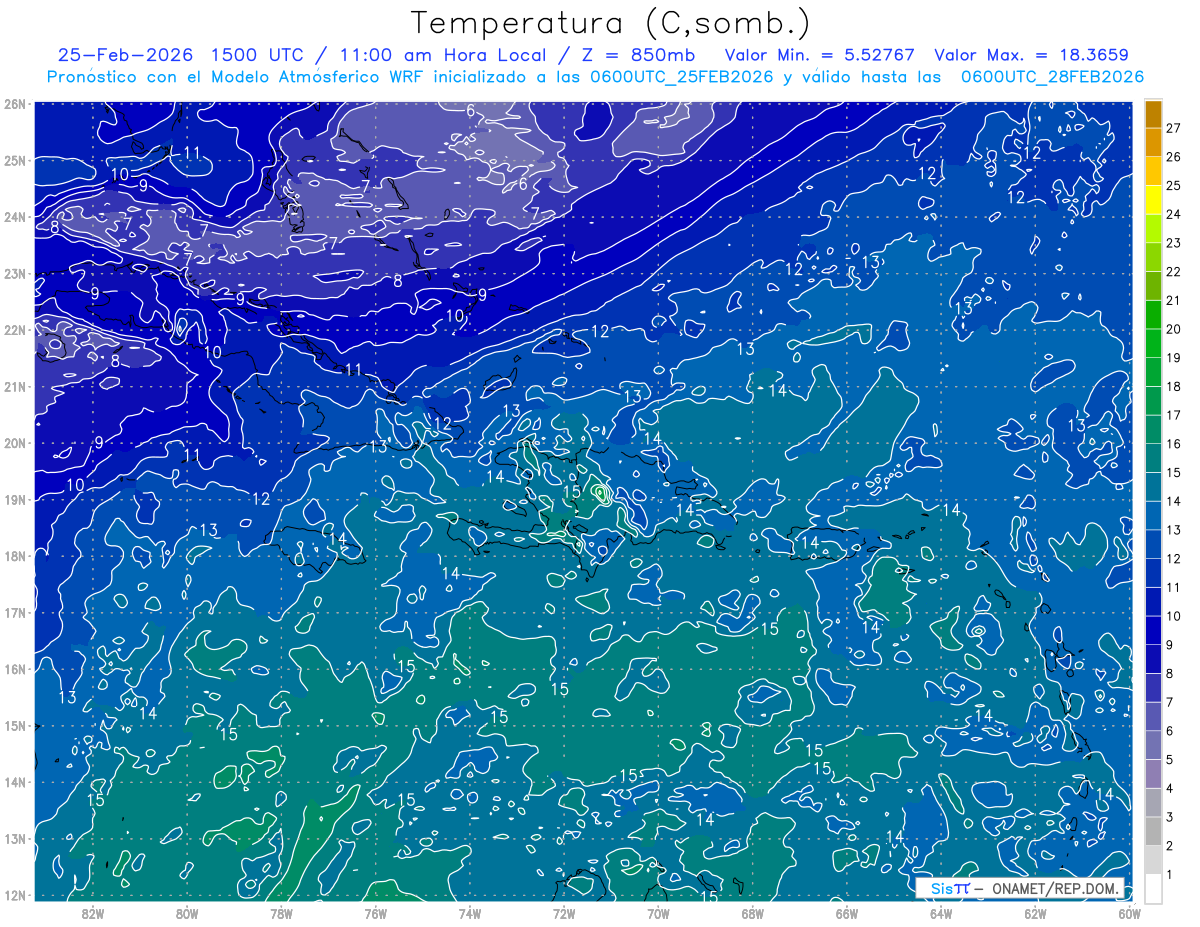Click the "0600UTC_28FEB2026" valid-until timestamp

tap(1052, 77)
